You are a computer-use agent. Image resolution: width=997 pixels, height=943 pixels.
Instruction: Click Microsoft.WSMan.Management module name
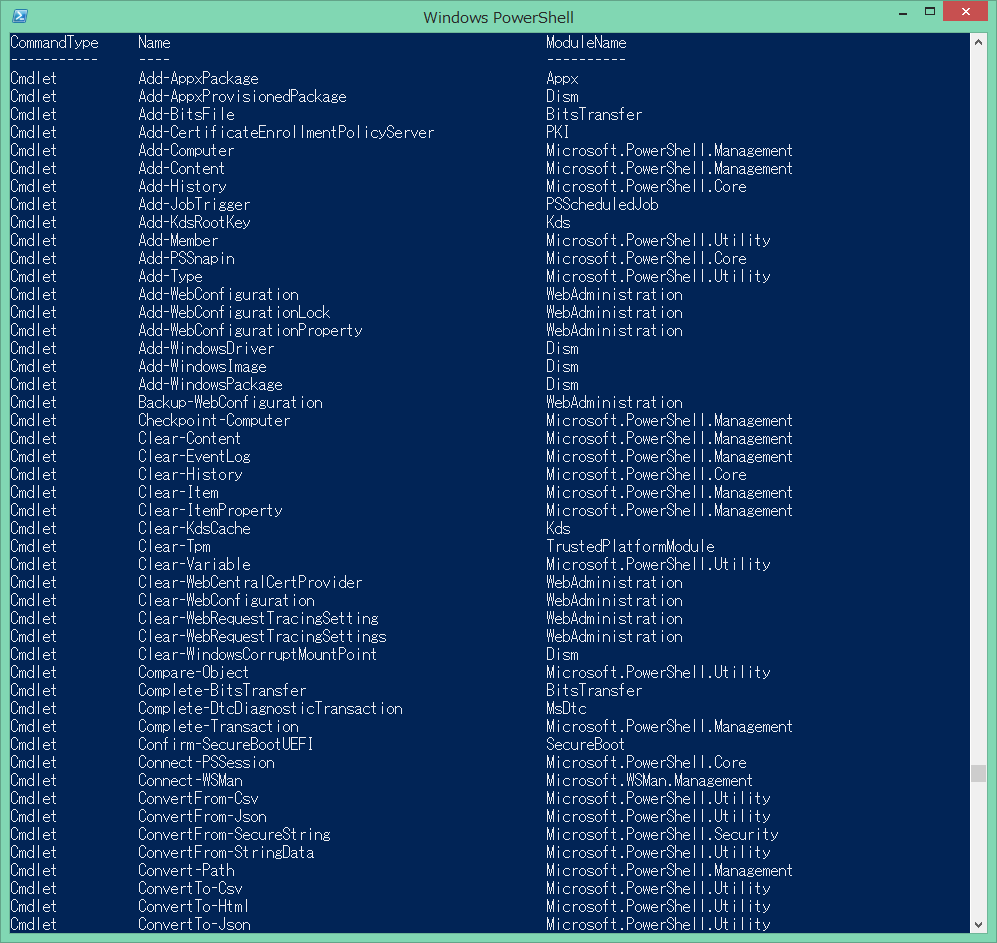tap(649, 781)
